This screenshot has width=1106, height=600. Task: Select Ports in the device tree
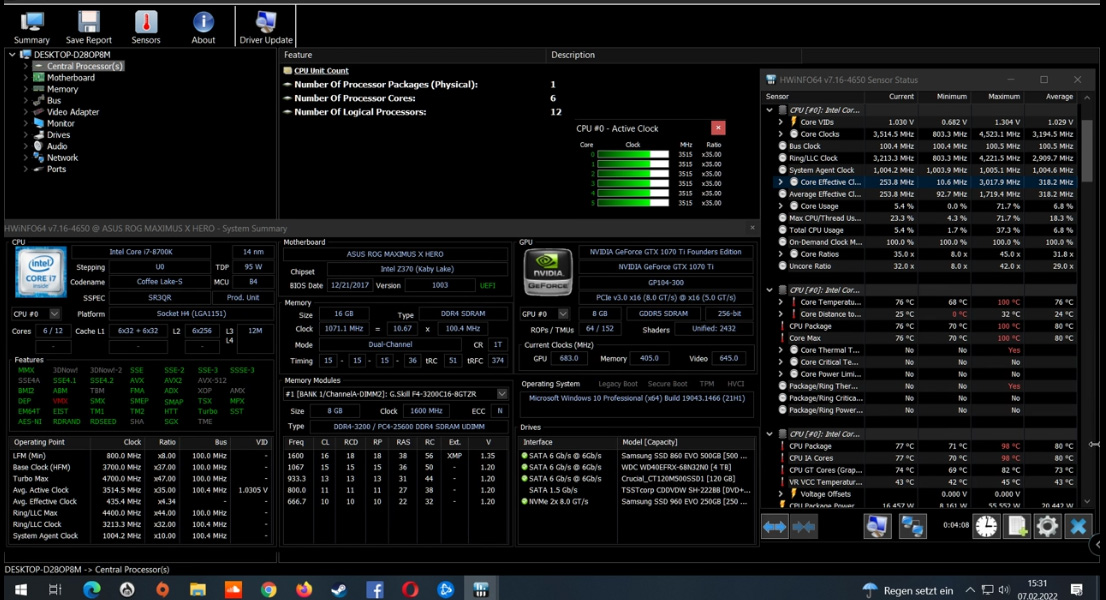coord(56,169)
